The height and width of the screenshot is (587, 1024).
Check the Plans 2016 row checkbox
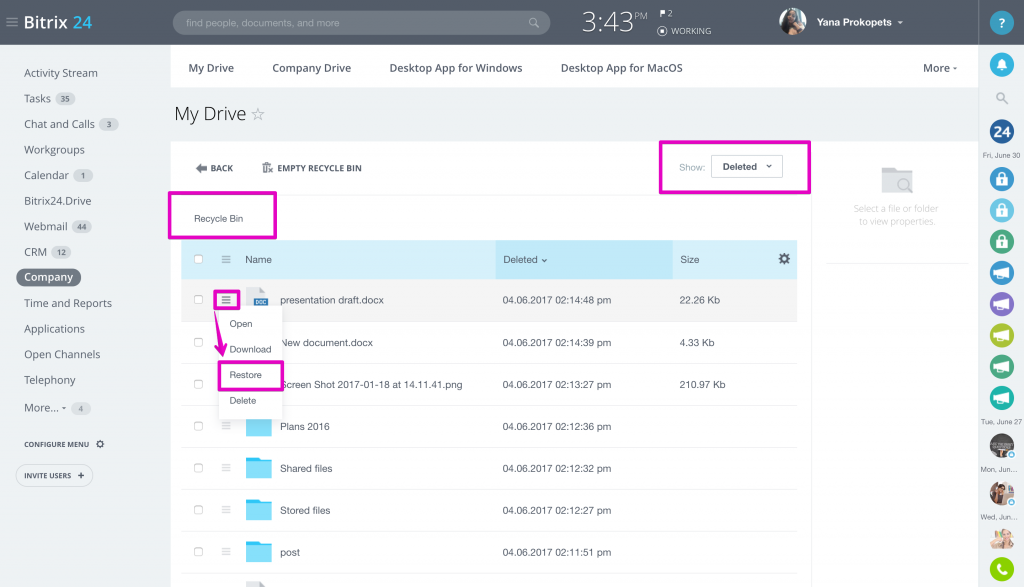pyautogui.click(x=199, y=426)
